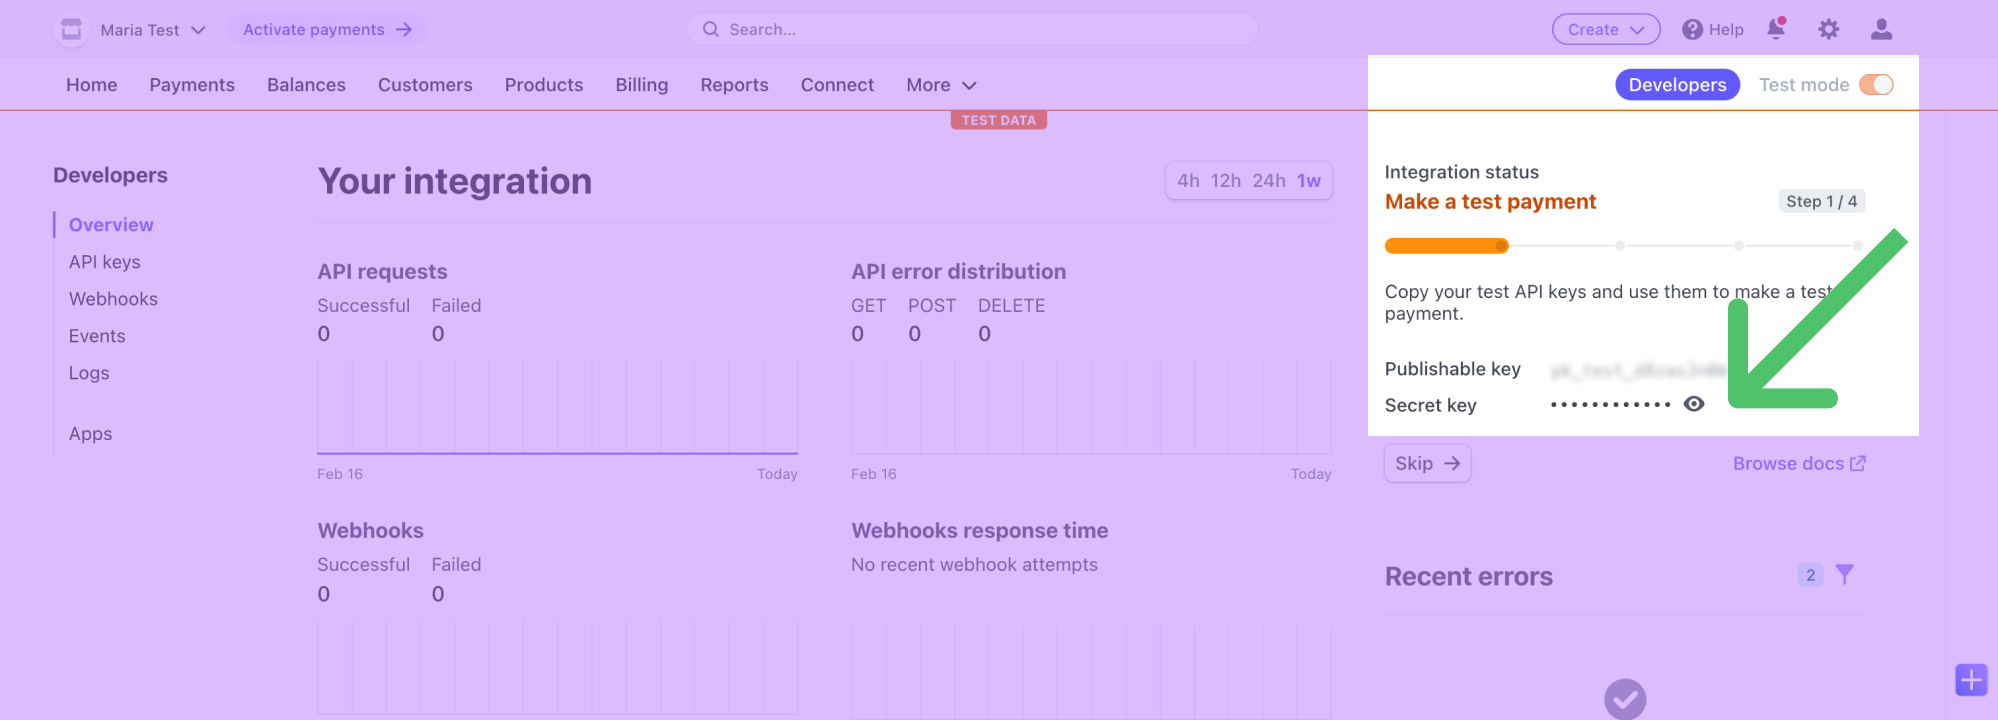Open settings gear icon
Screen dimensions: 1998x720
[x=1829, y=30]
